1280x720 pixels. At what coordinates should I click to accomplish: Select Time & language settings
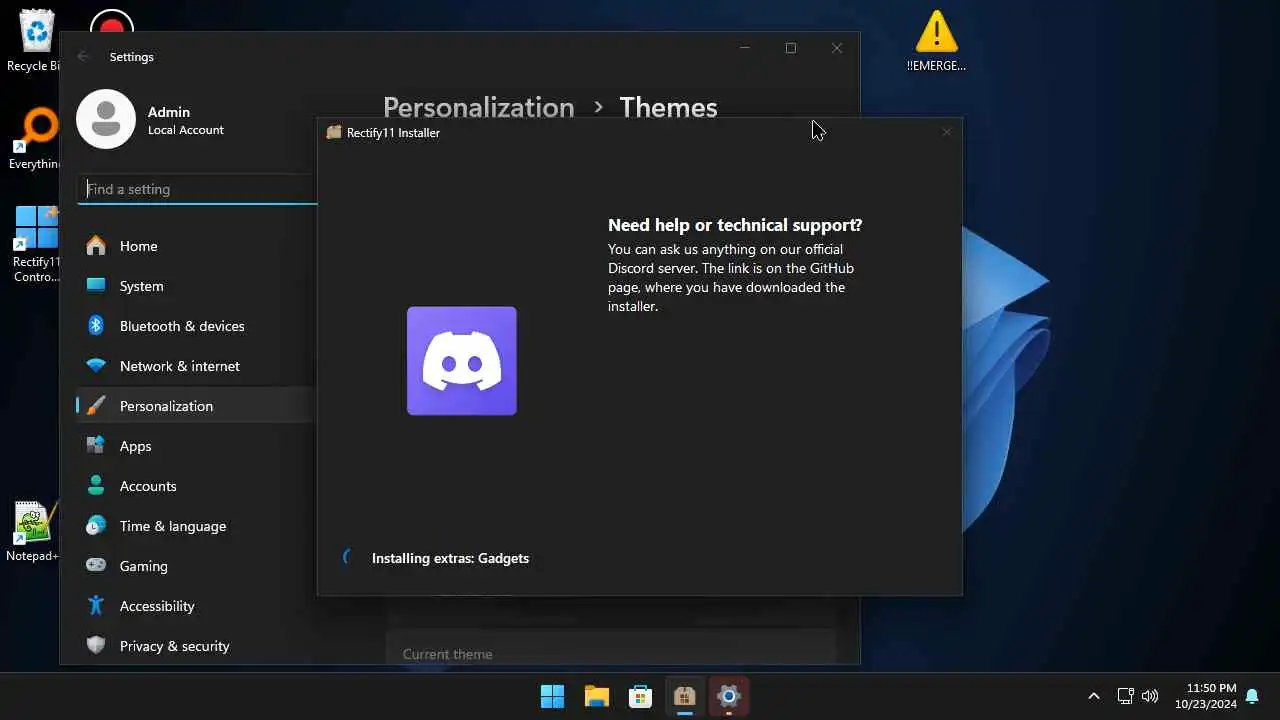(196, 526)
